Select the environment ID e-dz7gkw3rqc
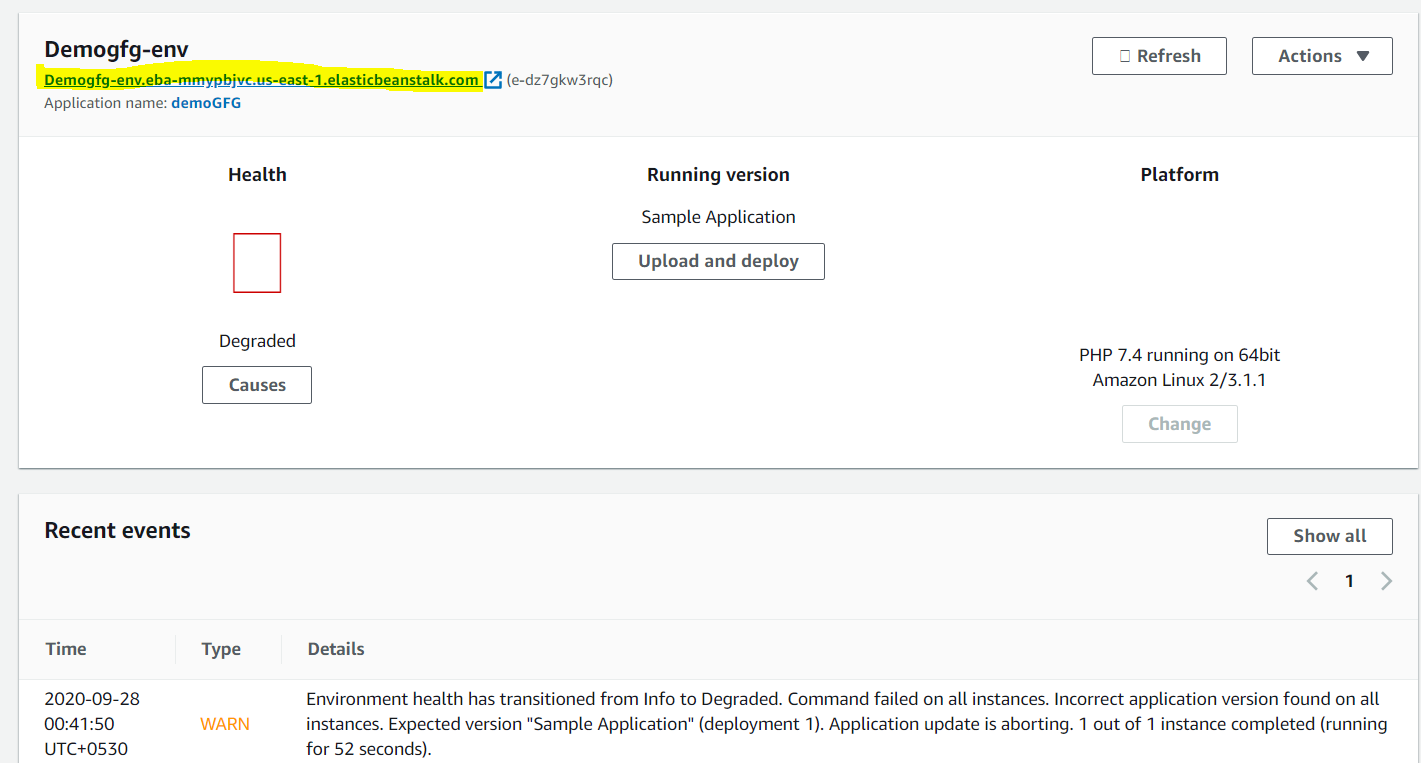Image resolution: width=1421 pixels, height=763 pixels. [560, 80]
